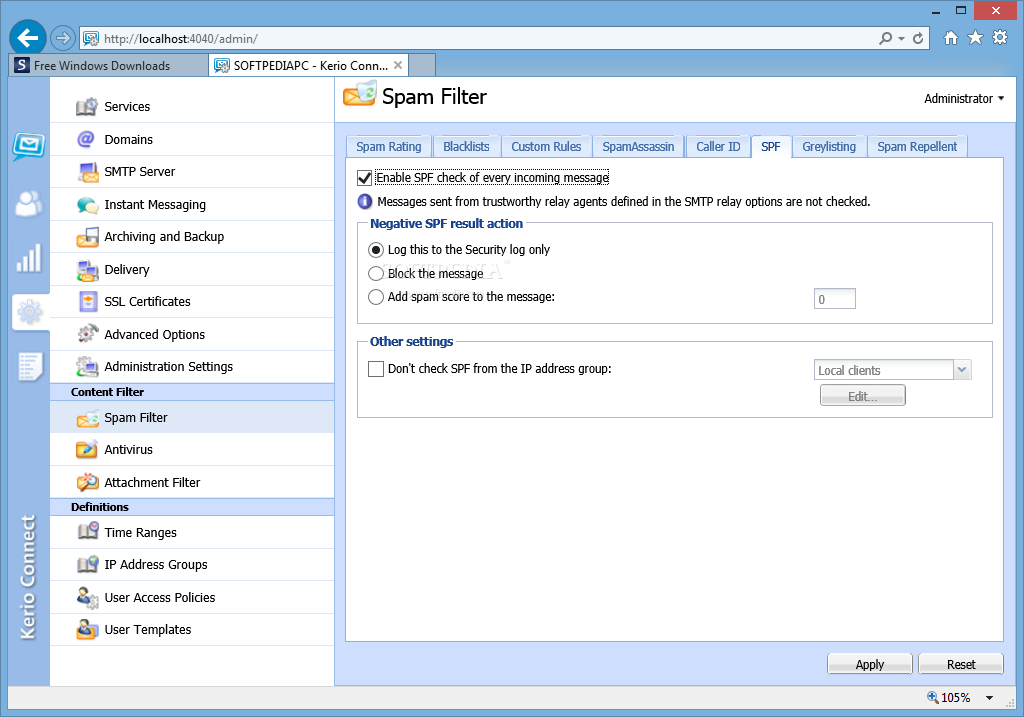Click the IP Address Groups icon
This screenshot has height=717, width=1024.
[88, 565]
